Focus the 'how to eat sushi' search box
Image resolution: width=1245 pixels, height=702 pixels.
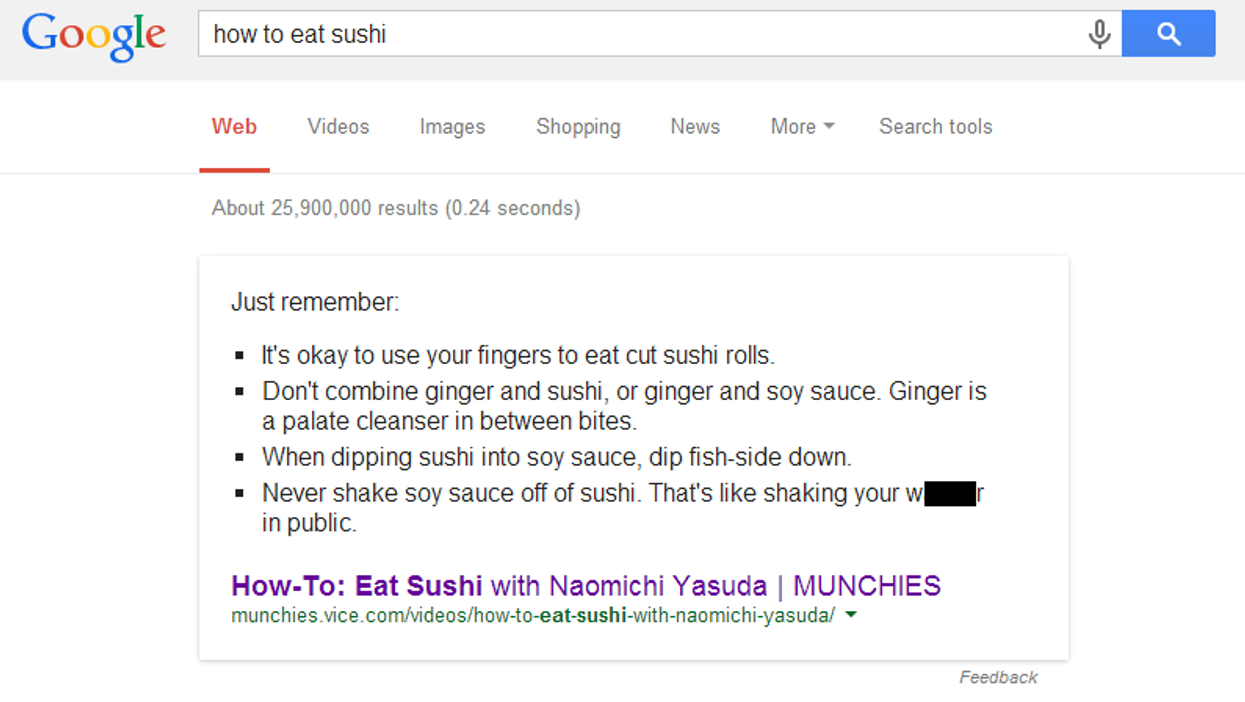[x=640, y=34]
